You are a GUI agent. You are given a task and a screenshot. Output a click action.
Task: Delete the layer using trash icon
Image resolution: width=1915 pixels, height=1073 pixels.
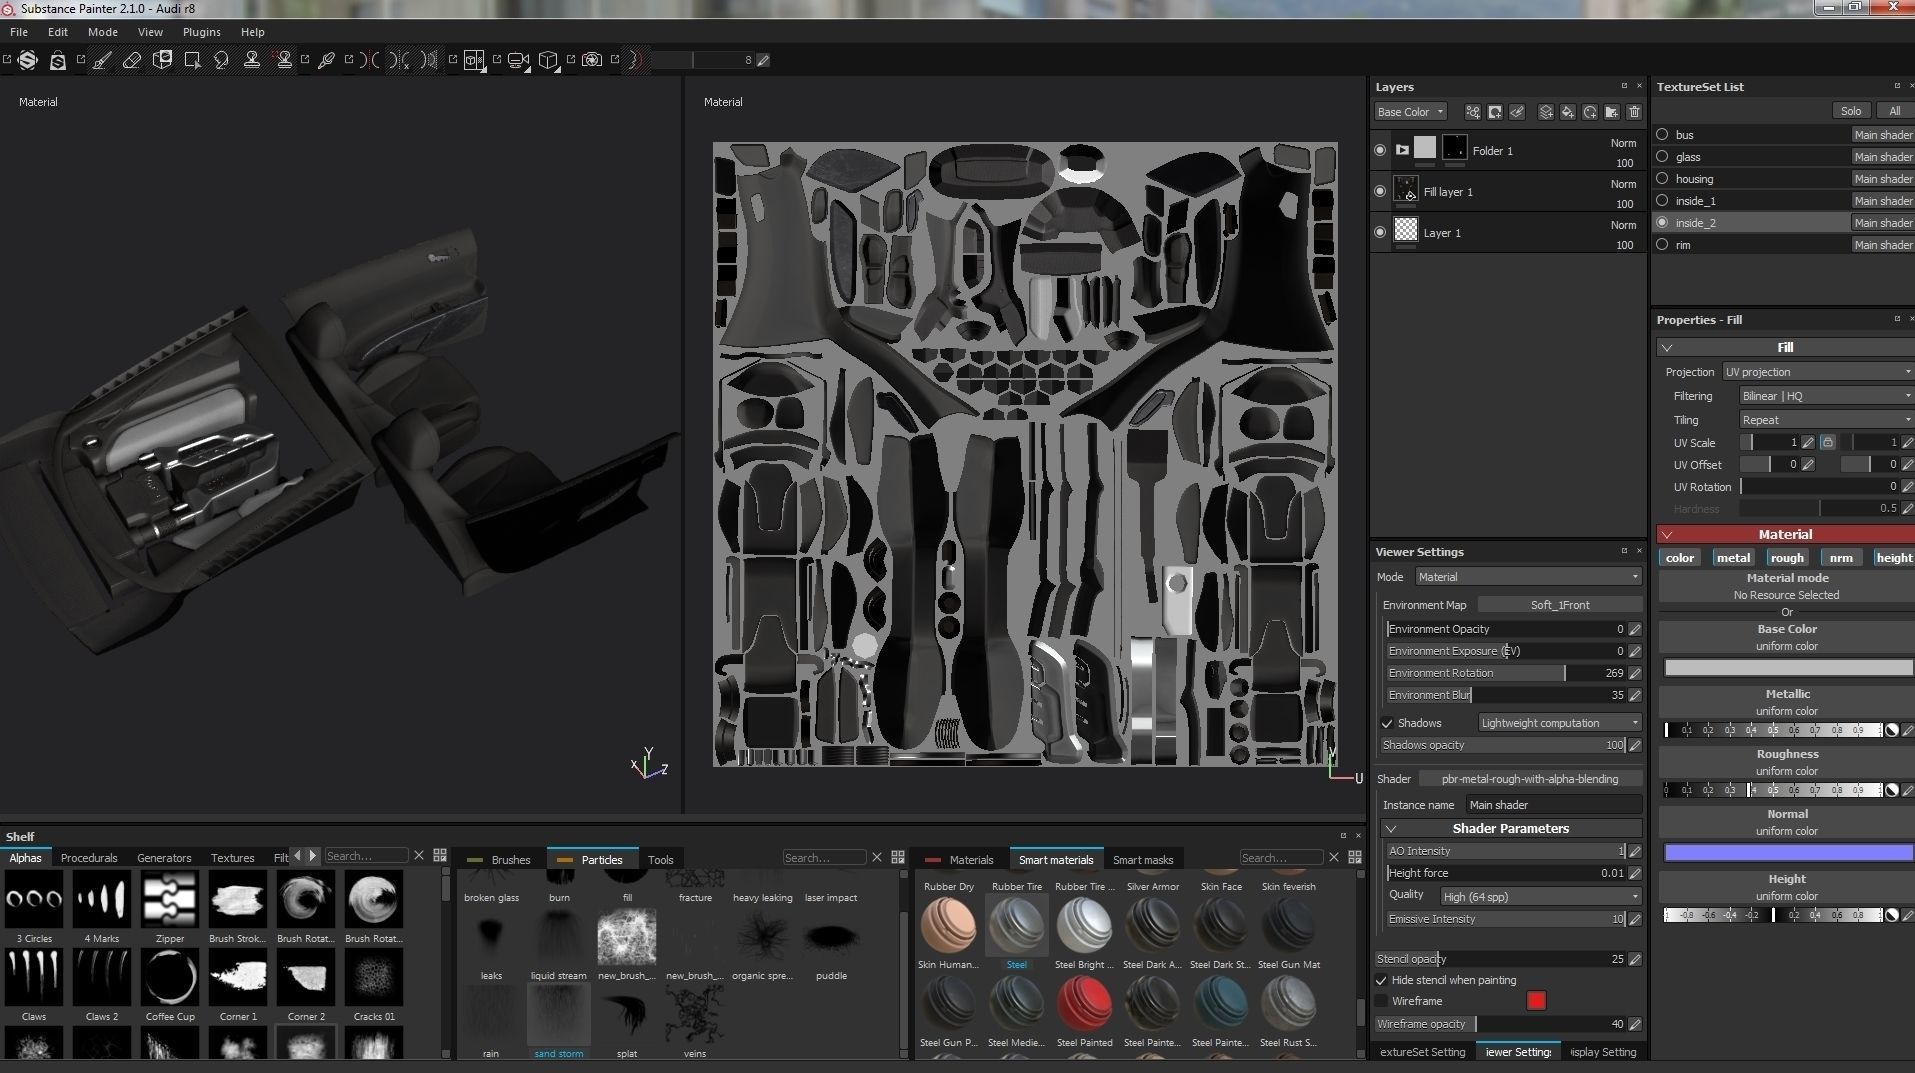[1634, 112]
